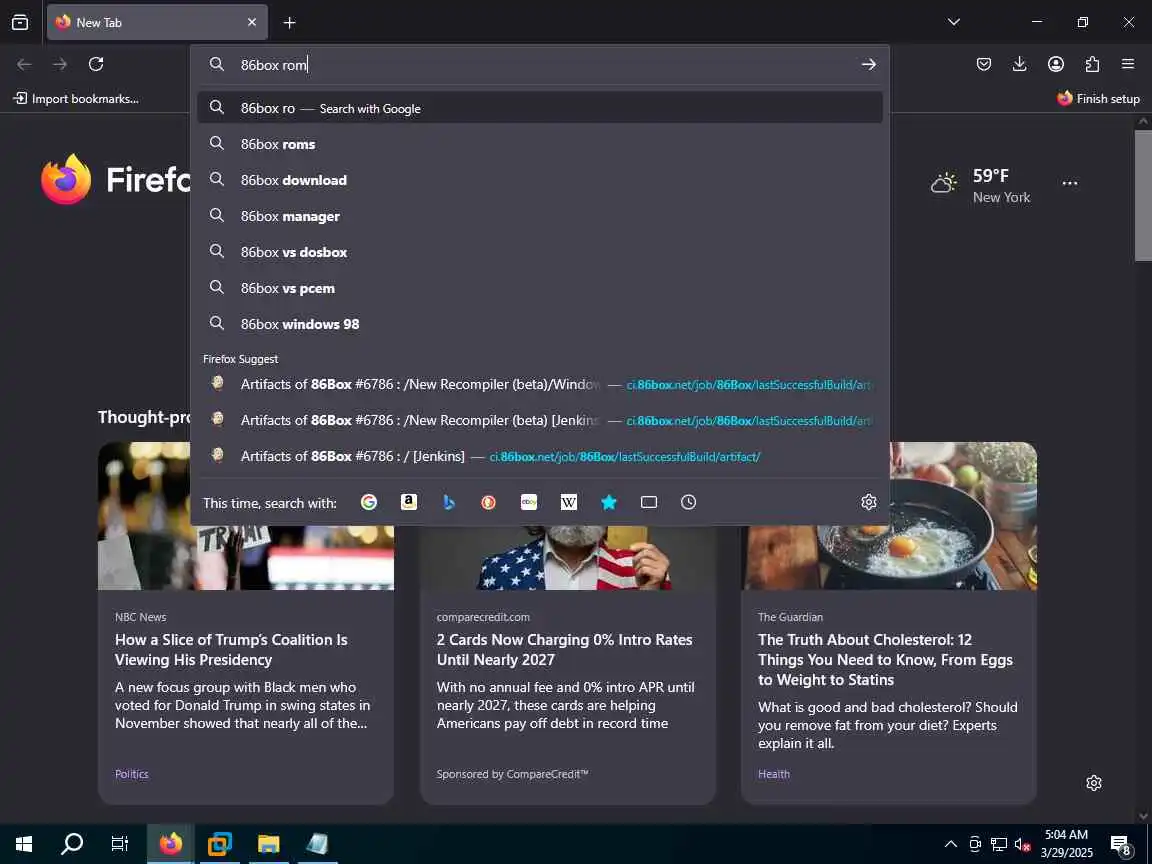Screen dimensions: 1152x864
Task: Choose the '86box download' suggestion
Action: 540,180
